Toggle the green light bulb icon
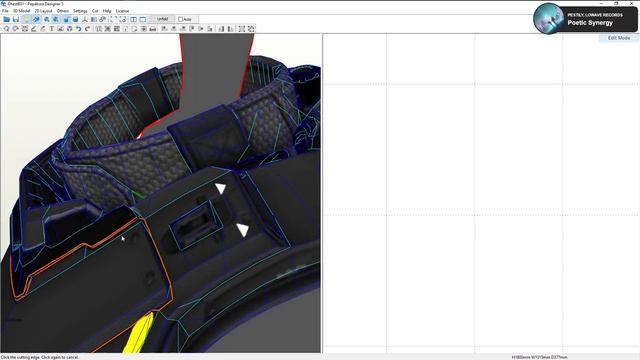The height and width of the screenshot is (360, 640). (x=26, y=19)
